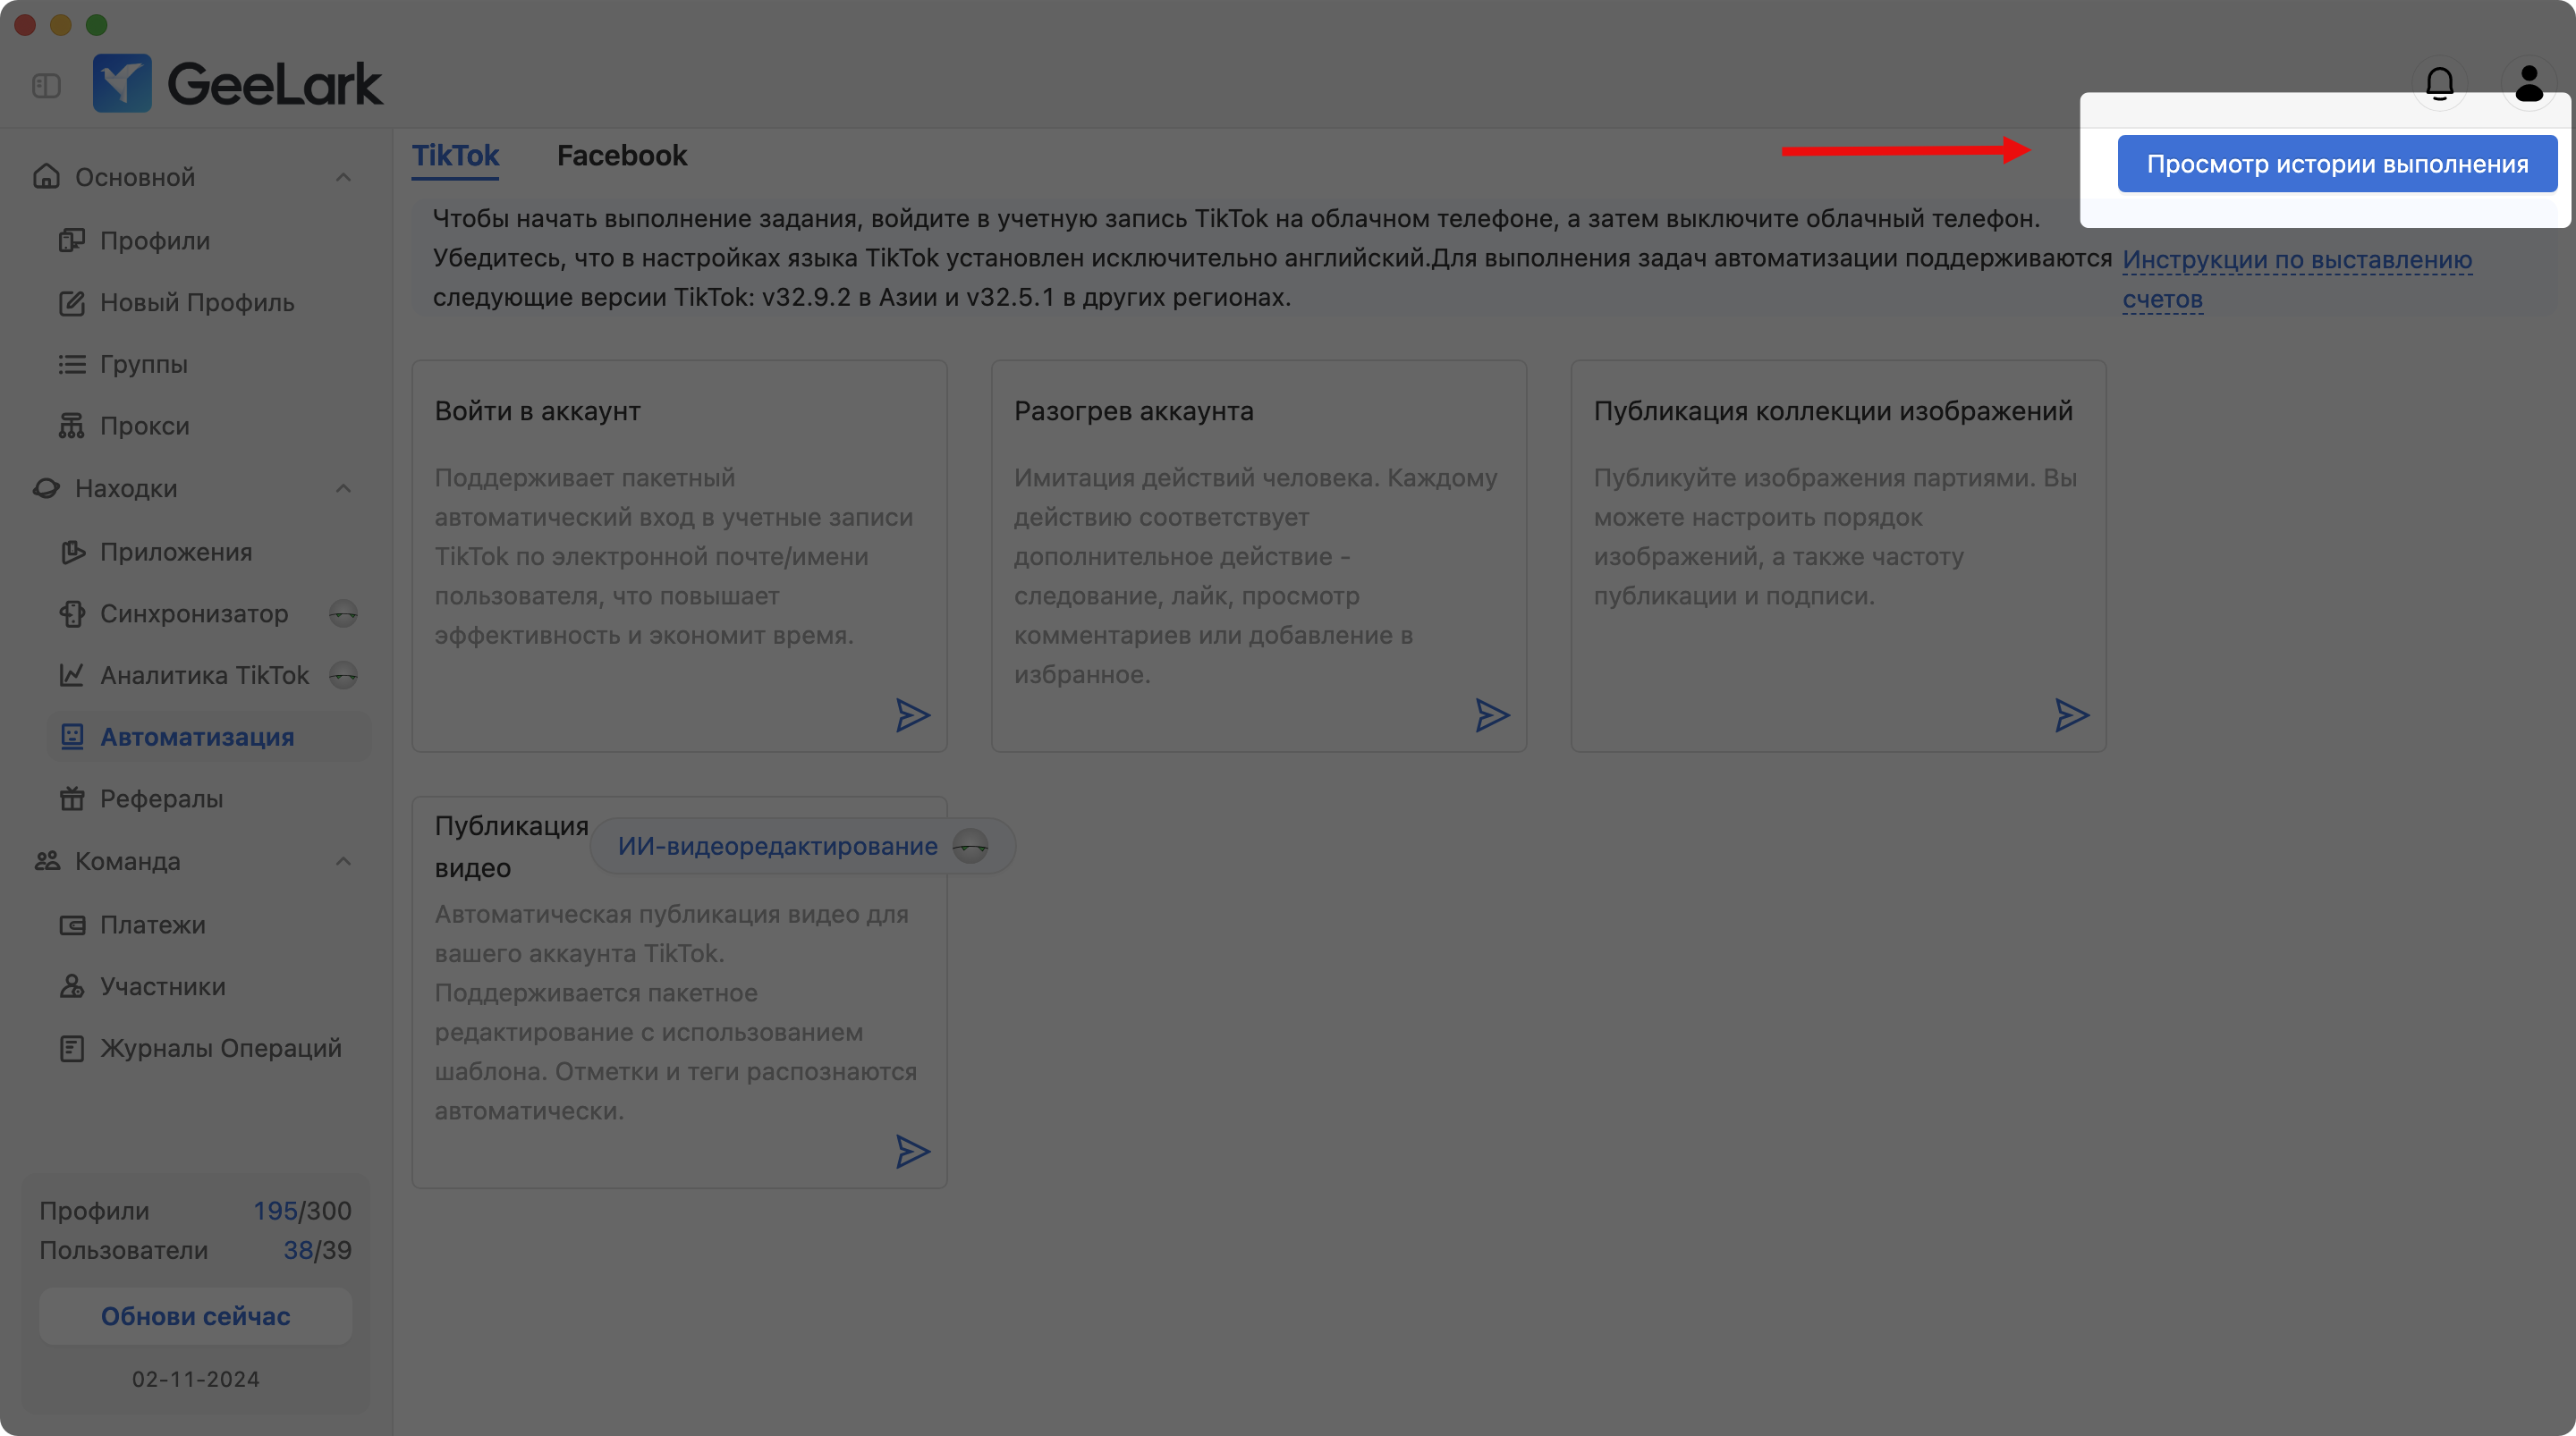This screenshot has height=1436, width=2576.
Task: Click the Обнови сейчас upgrade button
Action: point(195,1316)
